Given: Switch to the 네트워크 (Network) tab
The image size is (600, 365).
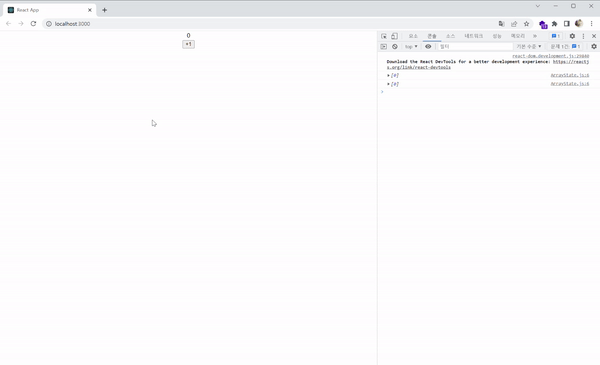Looking at the screenshot, I should [474, 36].
